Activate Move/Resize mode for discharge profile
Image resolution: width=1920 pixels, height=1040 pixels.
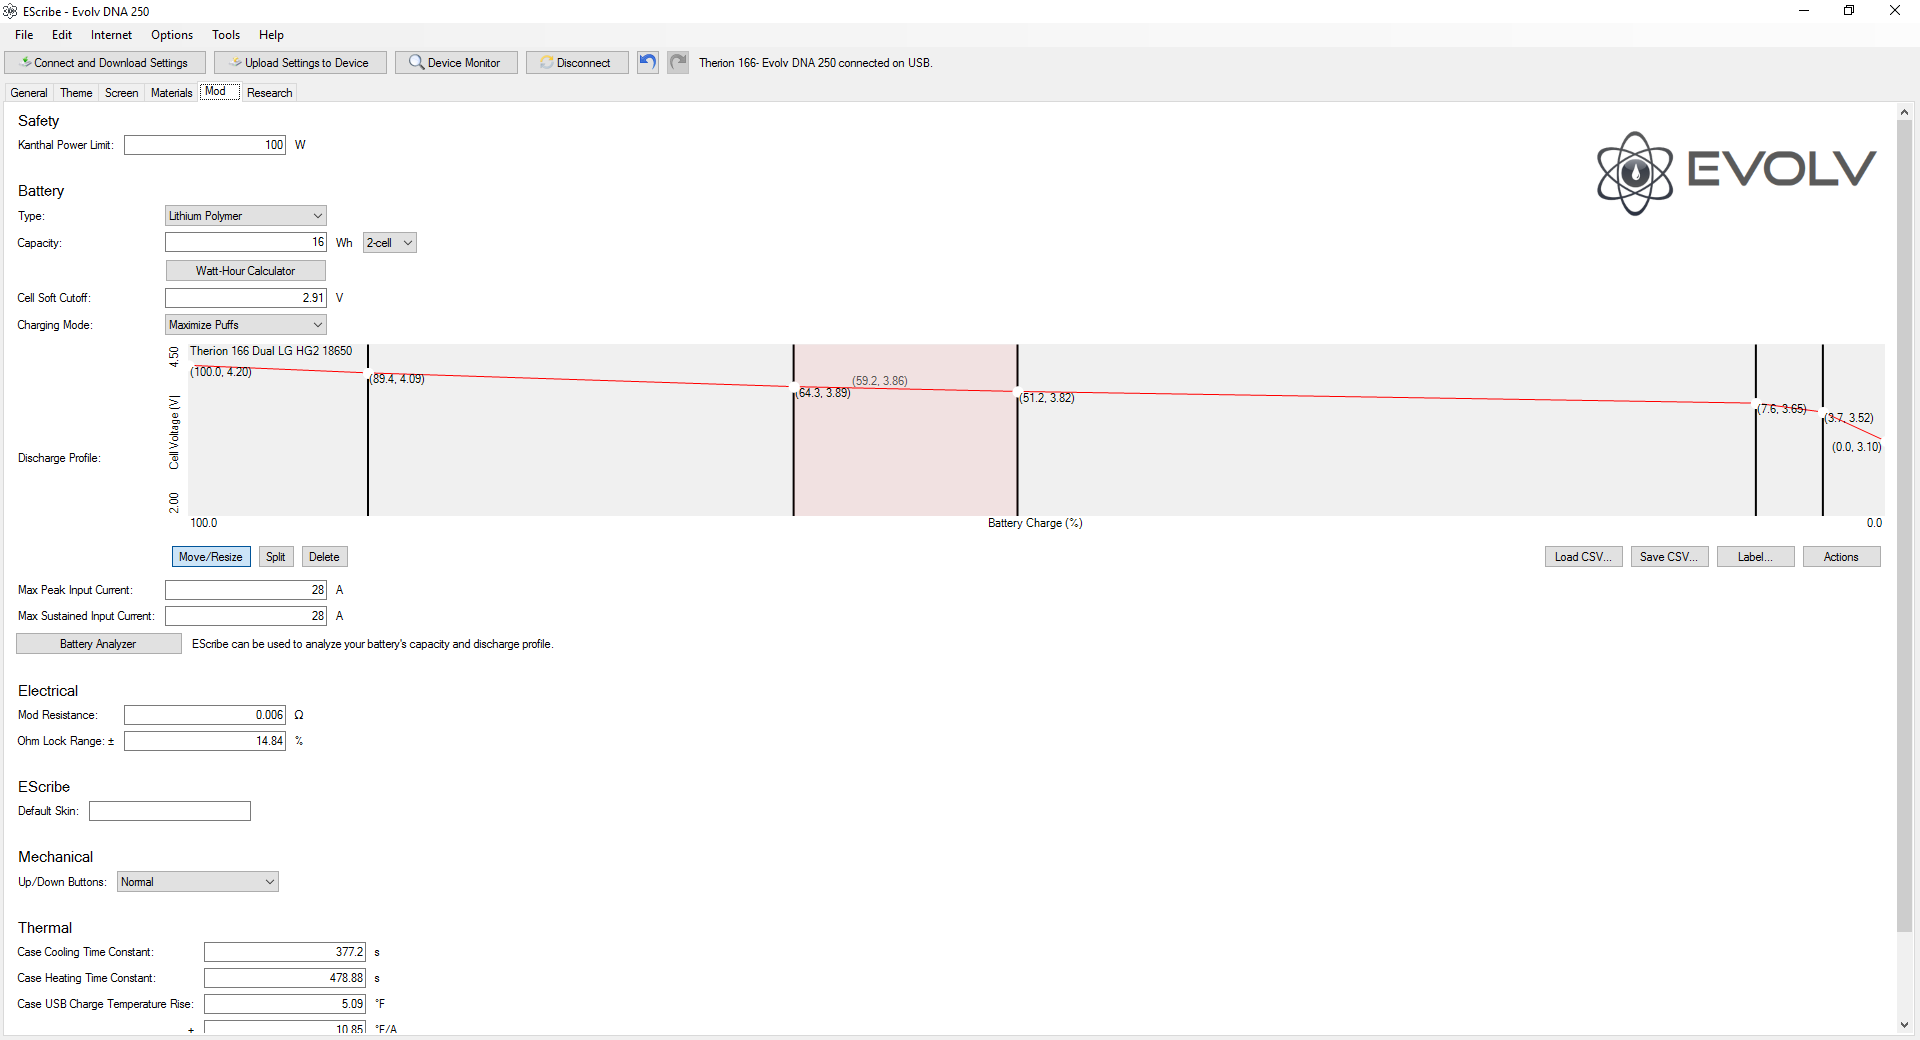[x=211, y=557]
